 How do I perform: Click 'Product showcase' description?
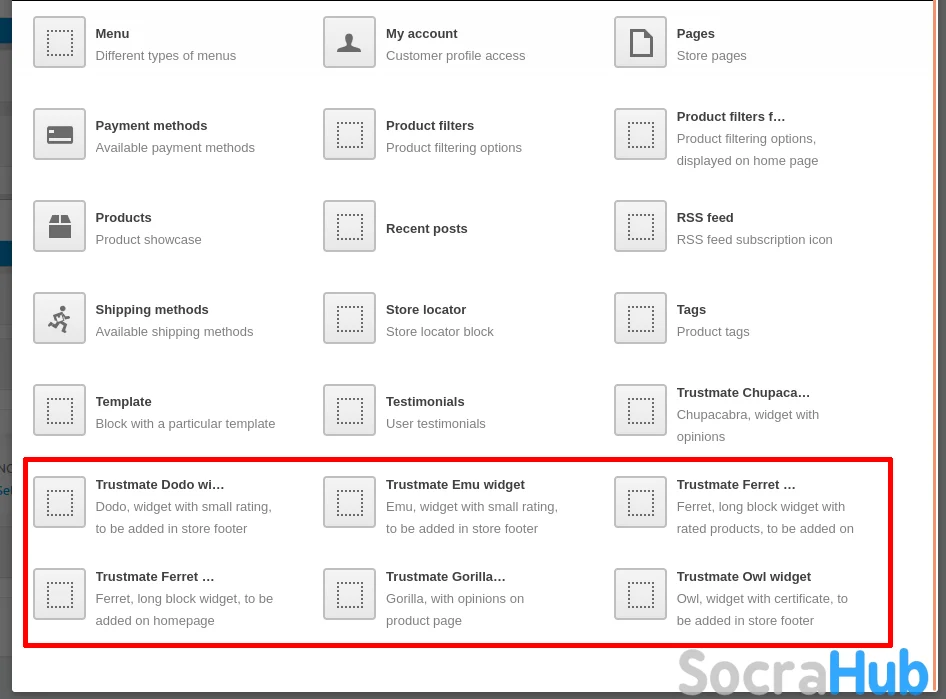point(148,239)
